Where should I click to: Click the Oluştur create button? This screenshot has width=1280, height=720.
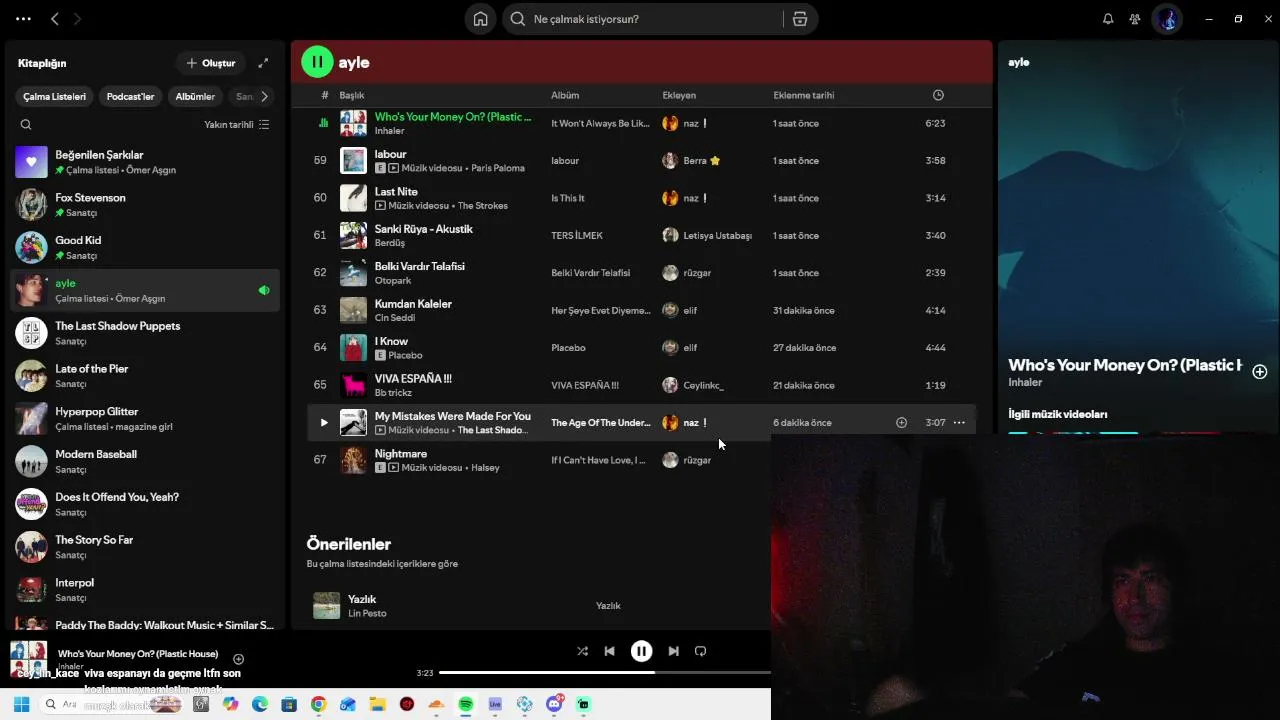(x=211, y=63)
